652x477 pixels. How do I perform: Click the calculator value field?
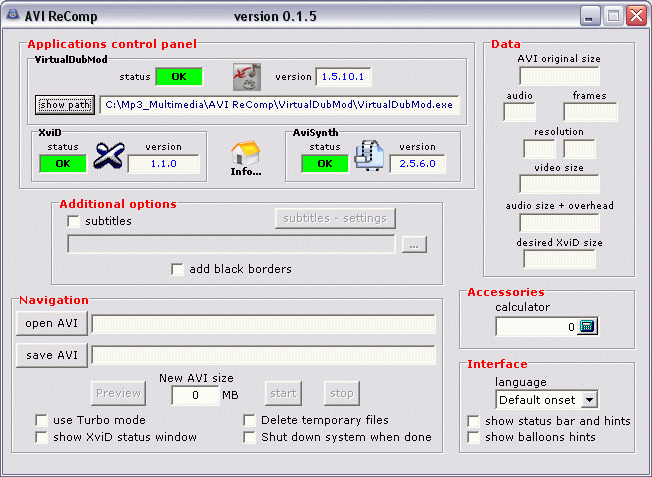pyautogui.click(x=536, y=327)
